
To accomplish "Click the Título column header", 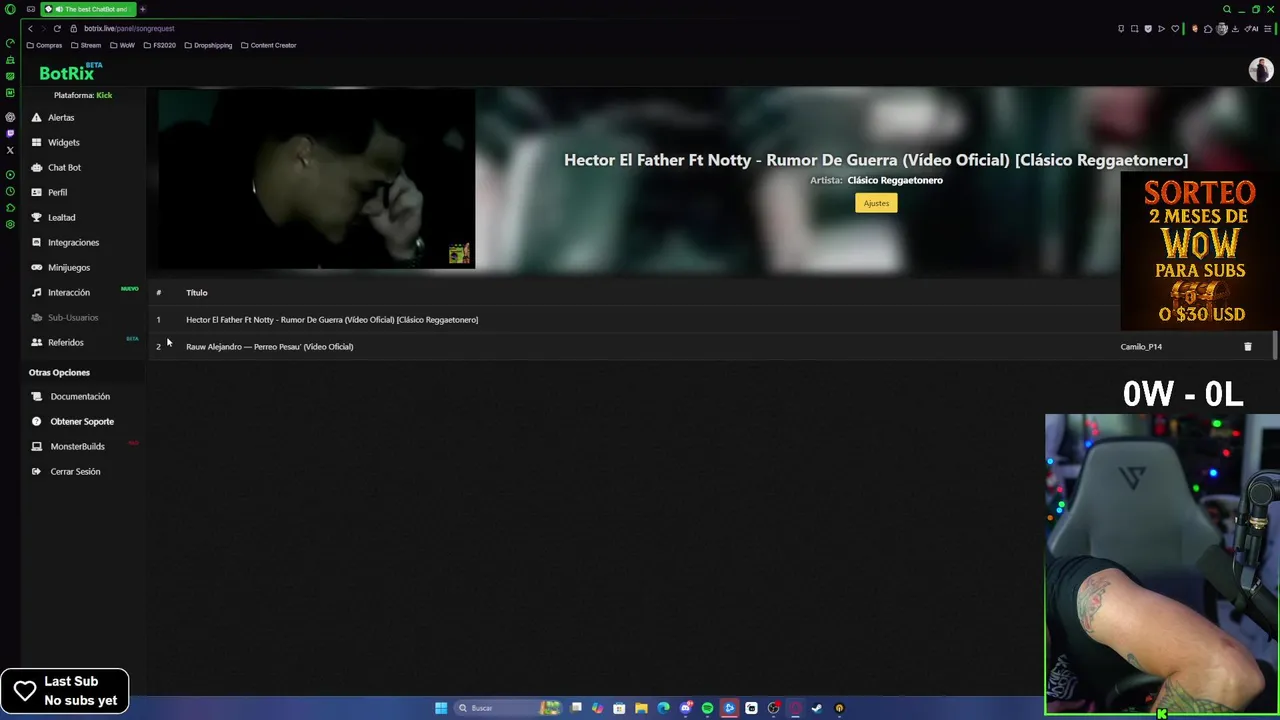I will tap(196, 292).
